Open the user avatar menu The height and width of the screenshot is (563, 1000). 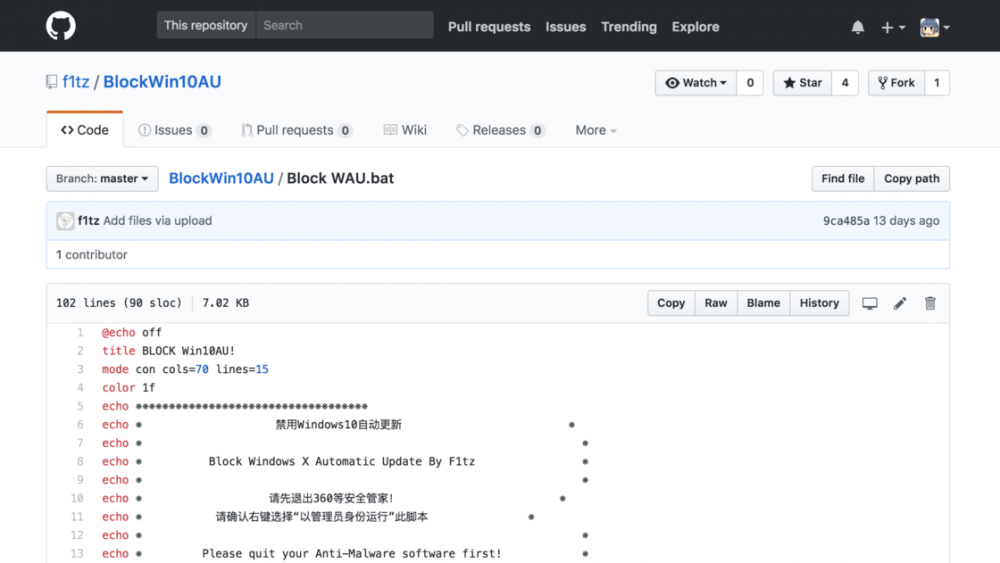935,27
